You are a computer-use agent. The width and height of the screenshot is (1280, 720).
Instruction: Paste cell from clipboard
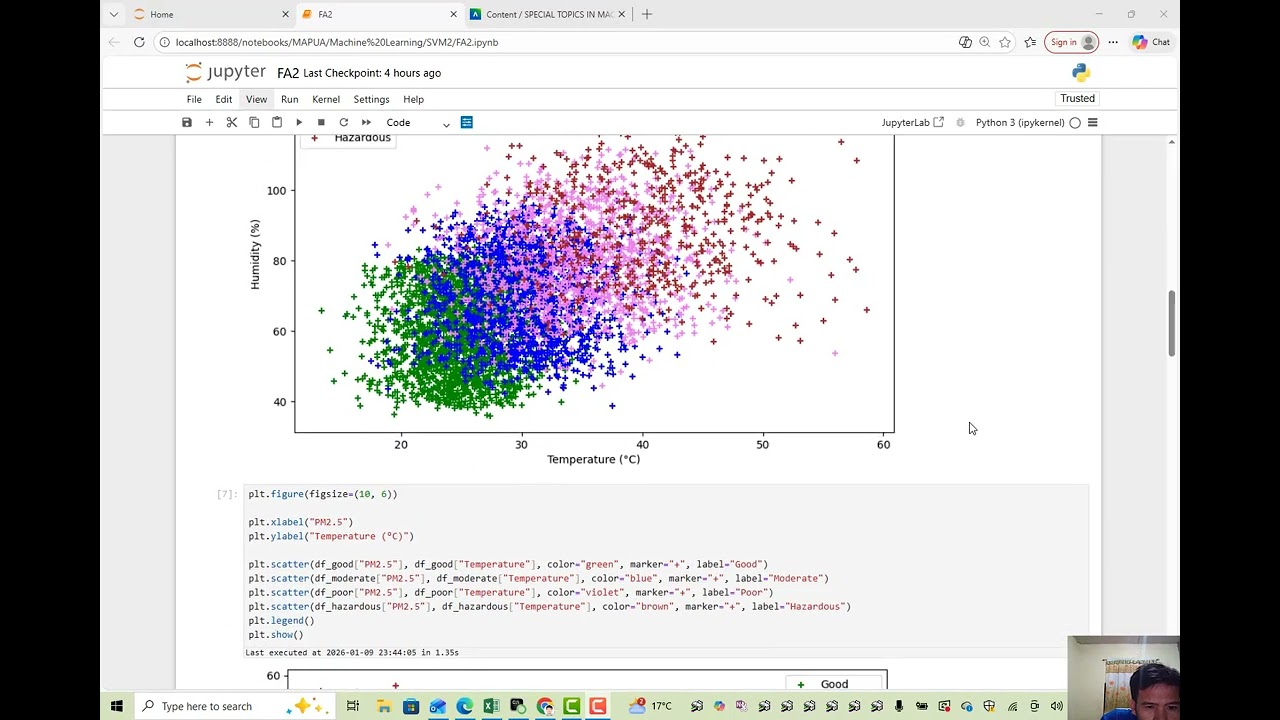(x=277, y=122)
